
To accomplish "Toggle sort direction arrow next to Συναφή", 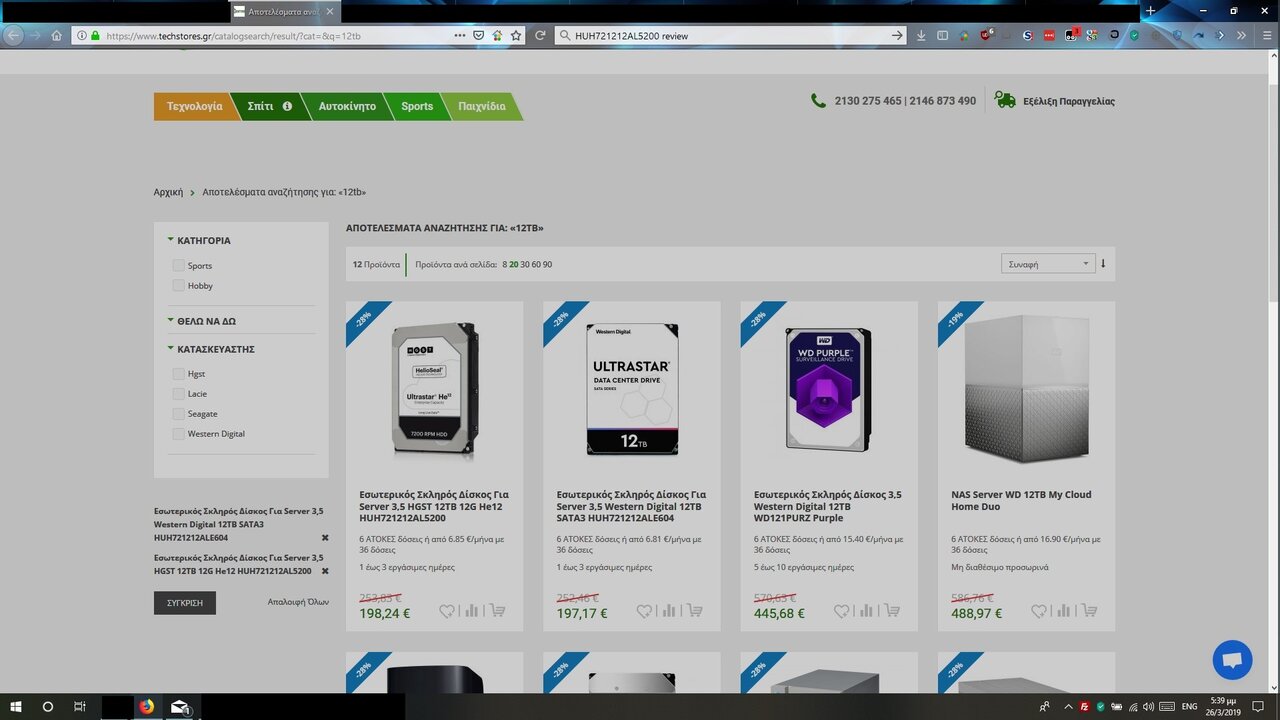I will coord(1103,264).
